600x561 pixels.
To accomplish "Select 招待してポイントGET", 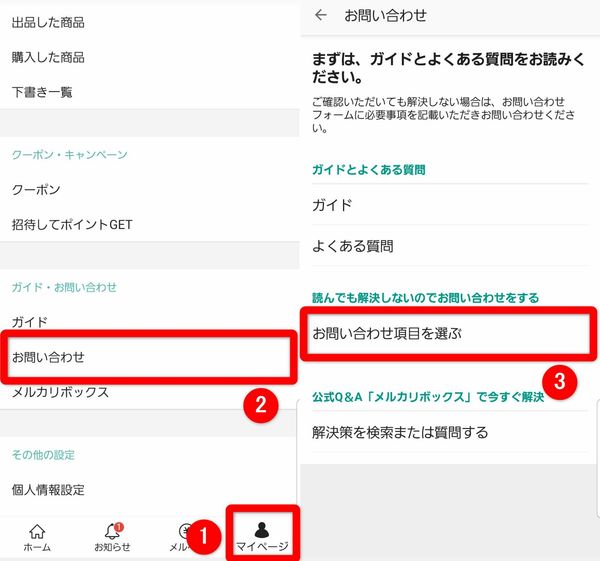I will tap(149, 225).
